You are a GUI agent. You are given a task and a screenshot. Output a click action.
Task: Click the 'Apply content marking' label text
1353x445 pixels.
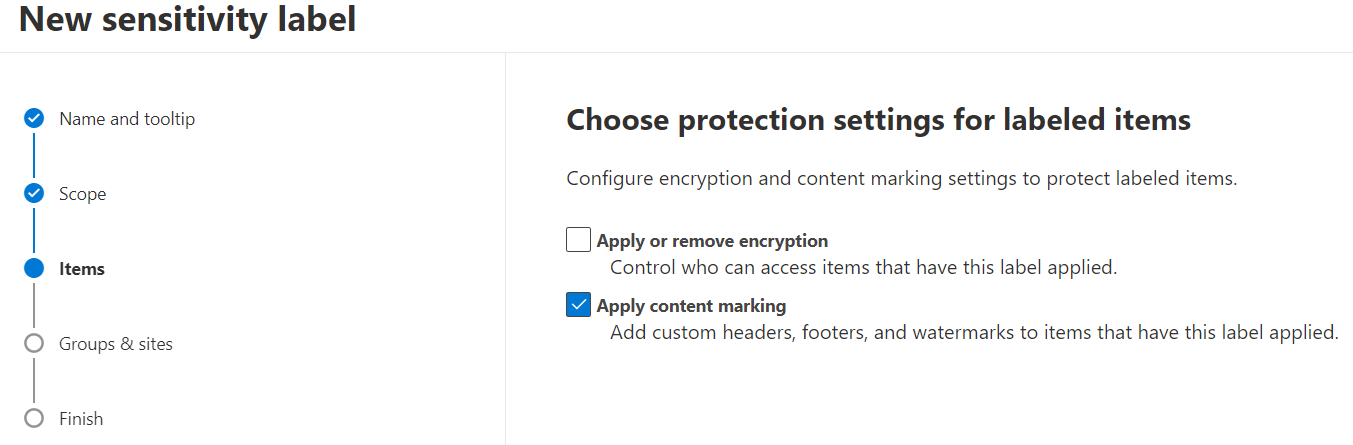tap(691, 306)
